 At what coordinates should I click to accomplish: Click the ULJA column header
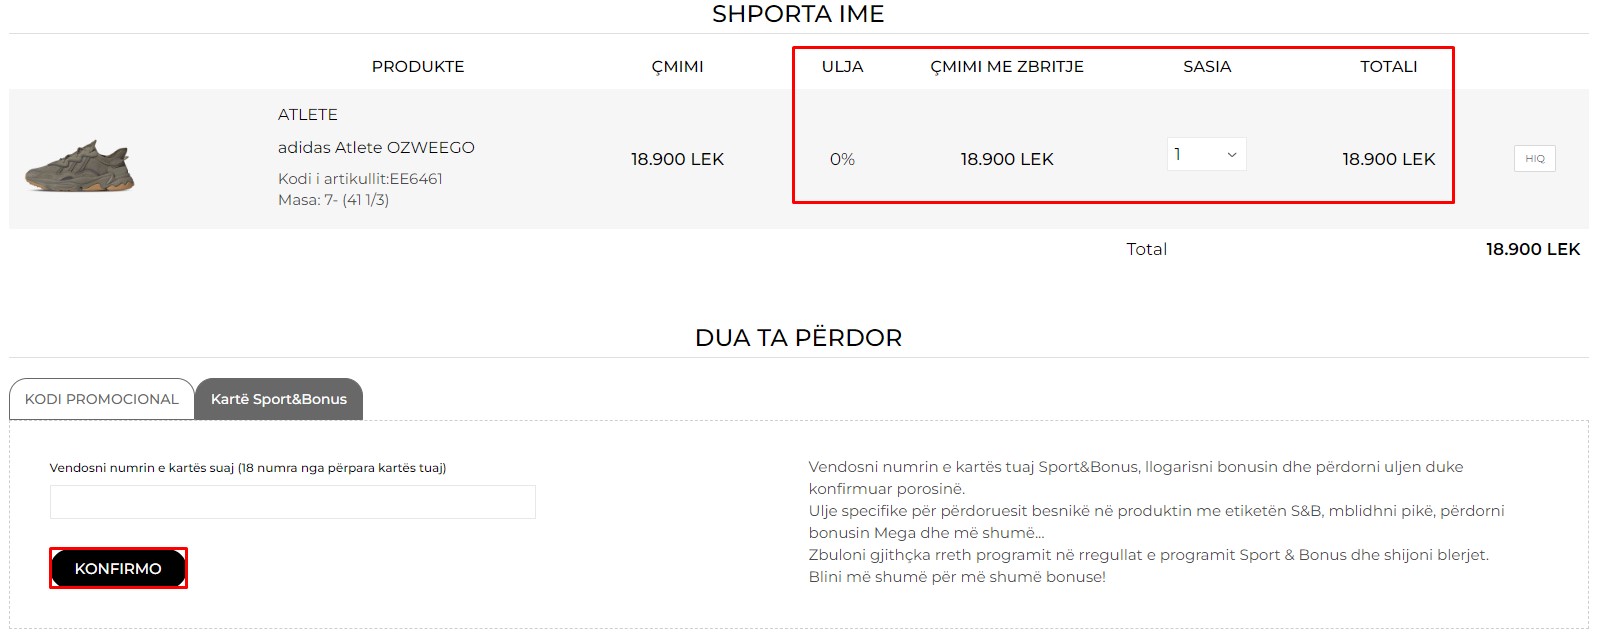click(x=843, y=66)
